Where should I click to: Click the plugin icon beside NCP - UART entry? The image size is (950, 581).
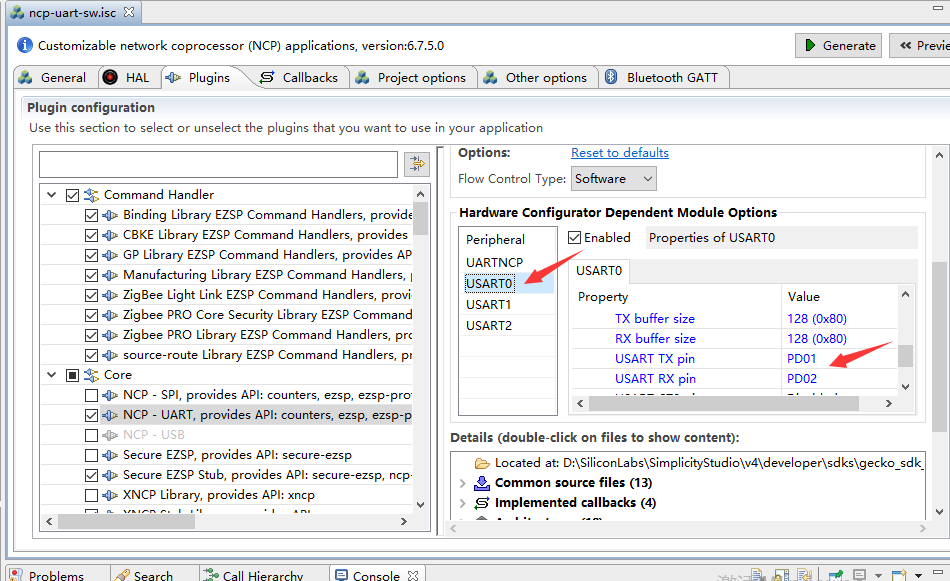pyautogui.click(x=109, y=414)
